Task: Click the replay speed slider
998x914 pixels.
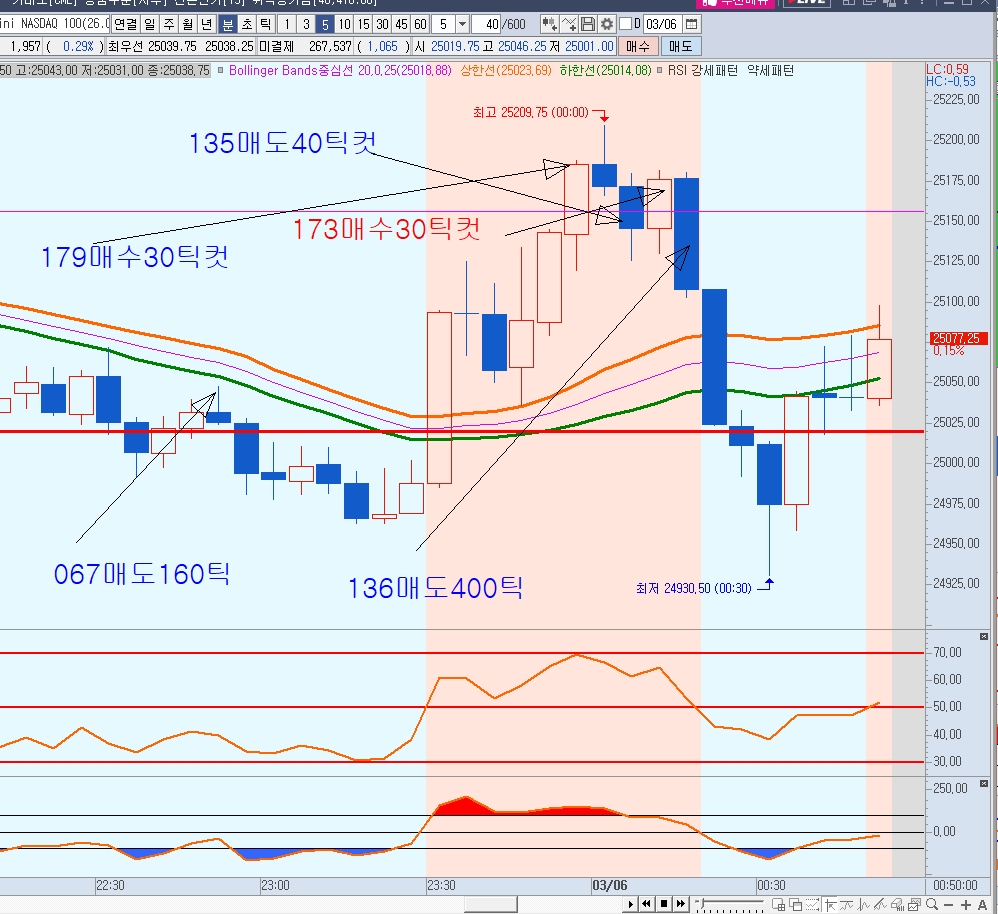Action: point(730,904)
